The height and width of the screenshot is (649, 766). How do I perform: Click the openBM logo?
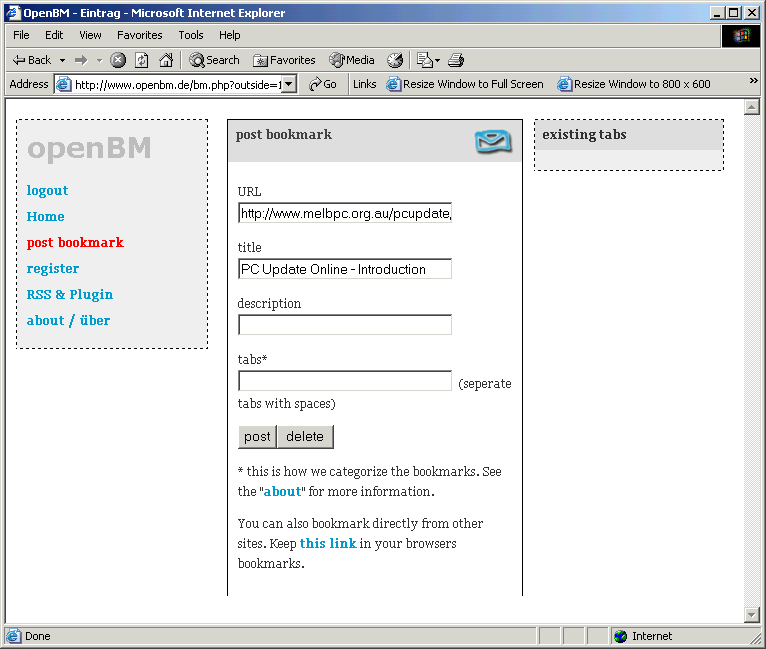pos(89,148)
